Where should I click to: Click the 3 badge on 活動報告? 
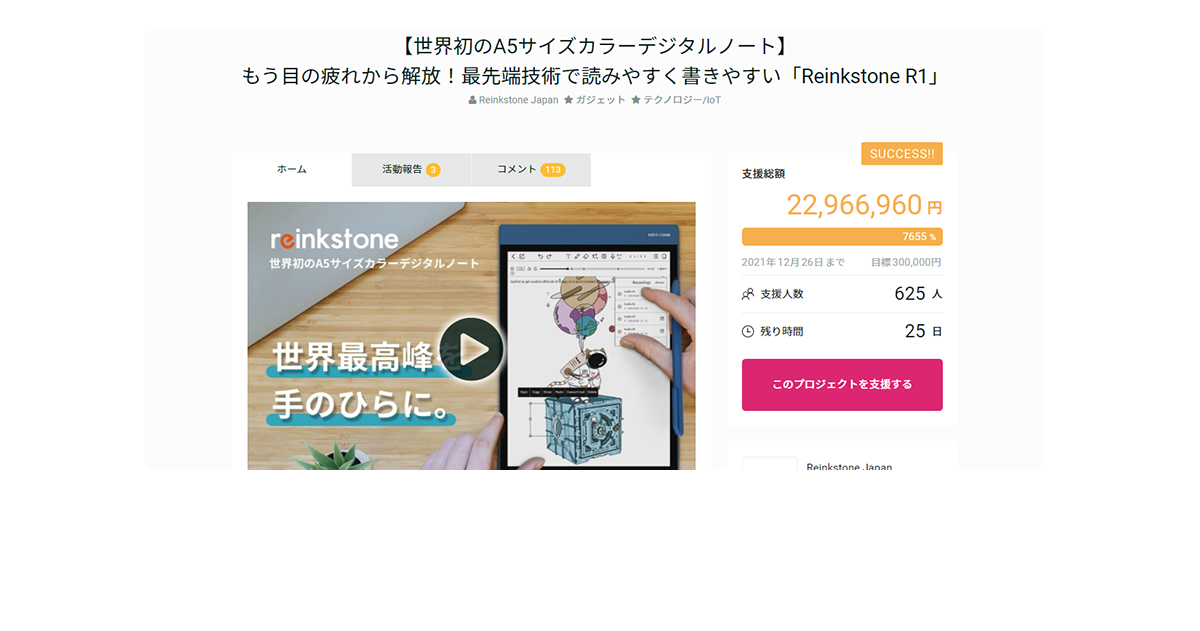(x=433, y=170)
